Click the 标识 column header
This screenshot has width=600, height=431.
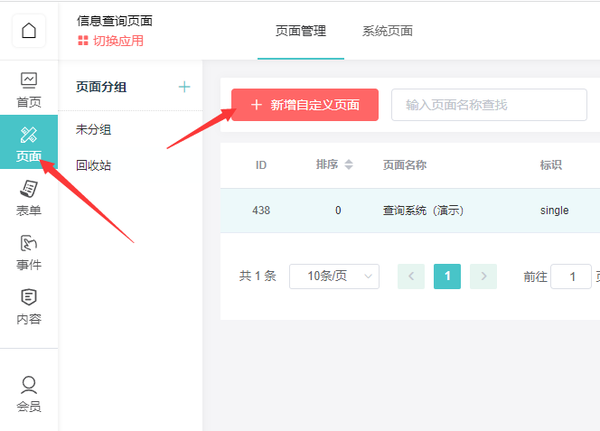coord(551,165)
